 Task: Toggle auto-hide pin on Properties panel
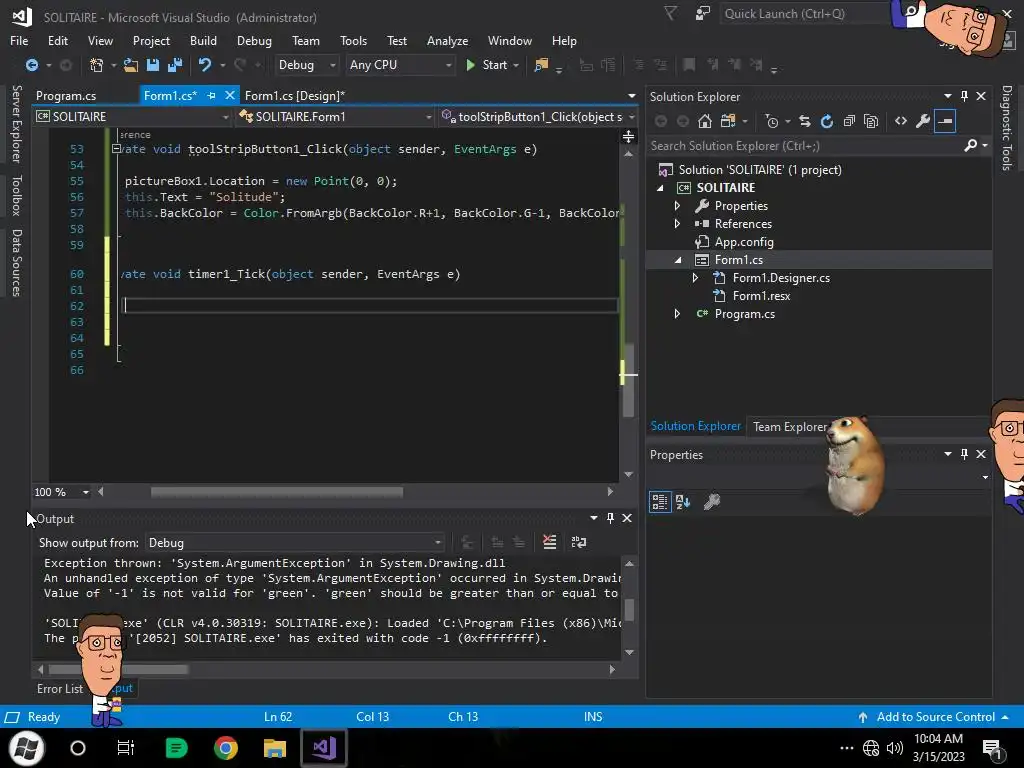[x=964, y=454]
